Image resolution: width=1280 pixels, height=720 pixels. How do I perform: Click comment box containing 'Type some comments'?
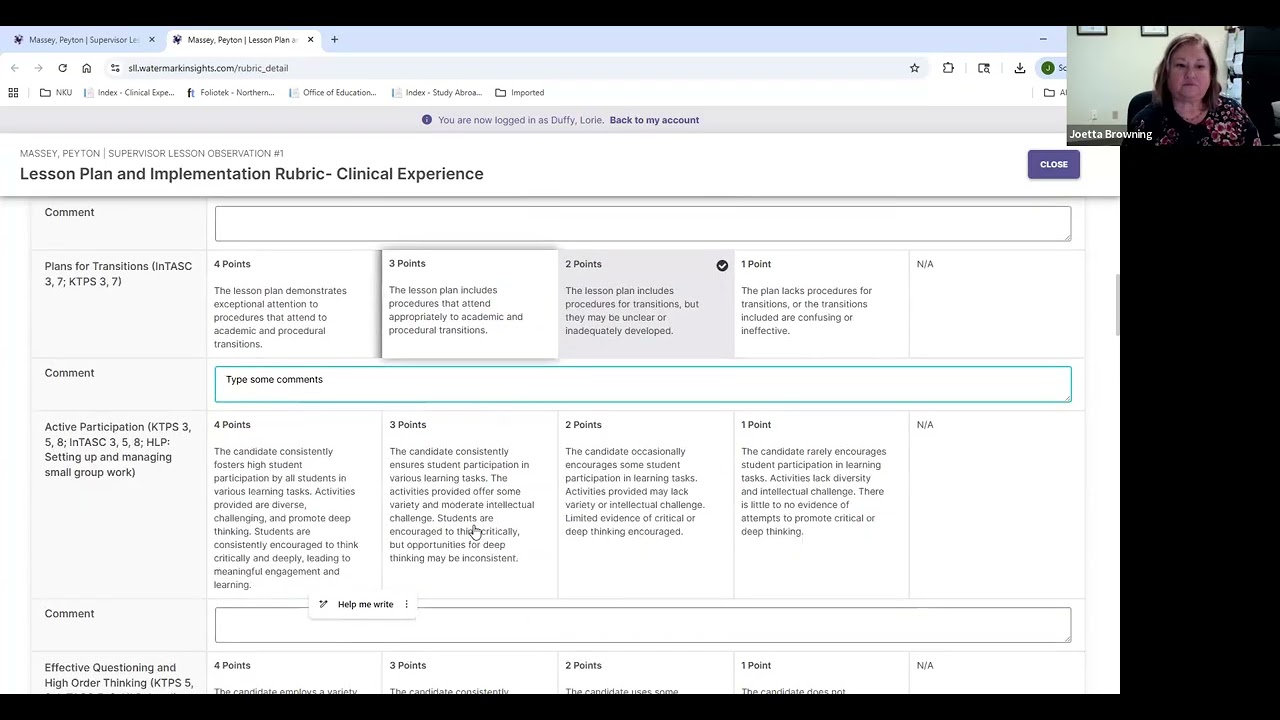click(643, 384)
